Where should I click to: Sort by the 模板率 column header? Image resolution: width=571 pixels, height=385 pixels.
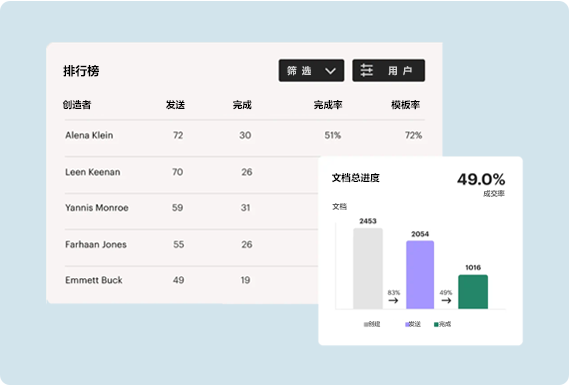[x=405, y=105]
